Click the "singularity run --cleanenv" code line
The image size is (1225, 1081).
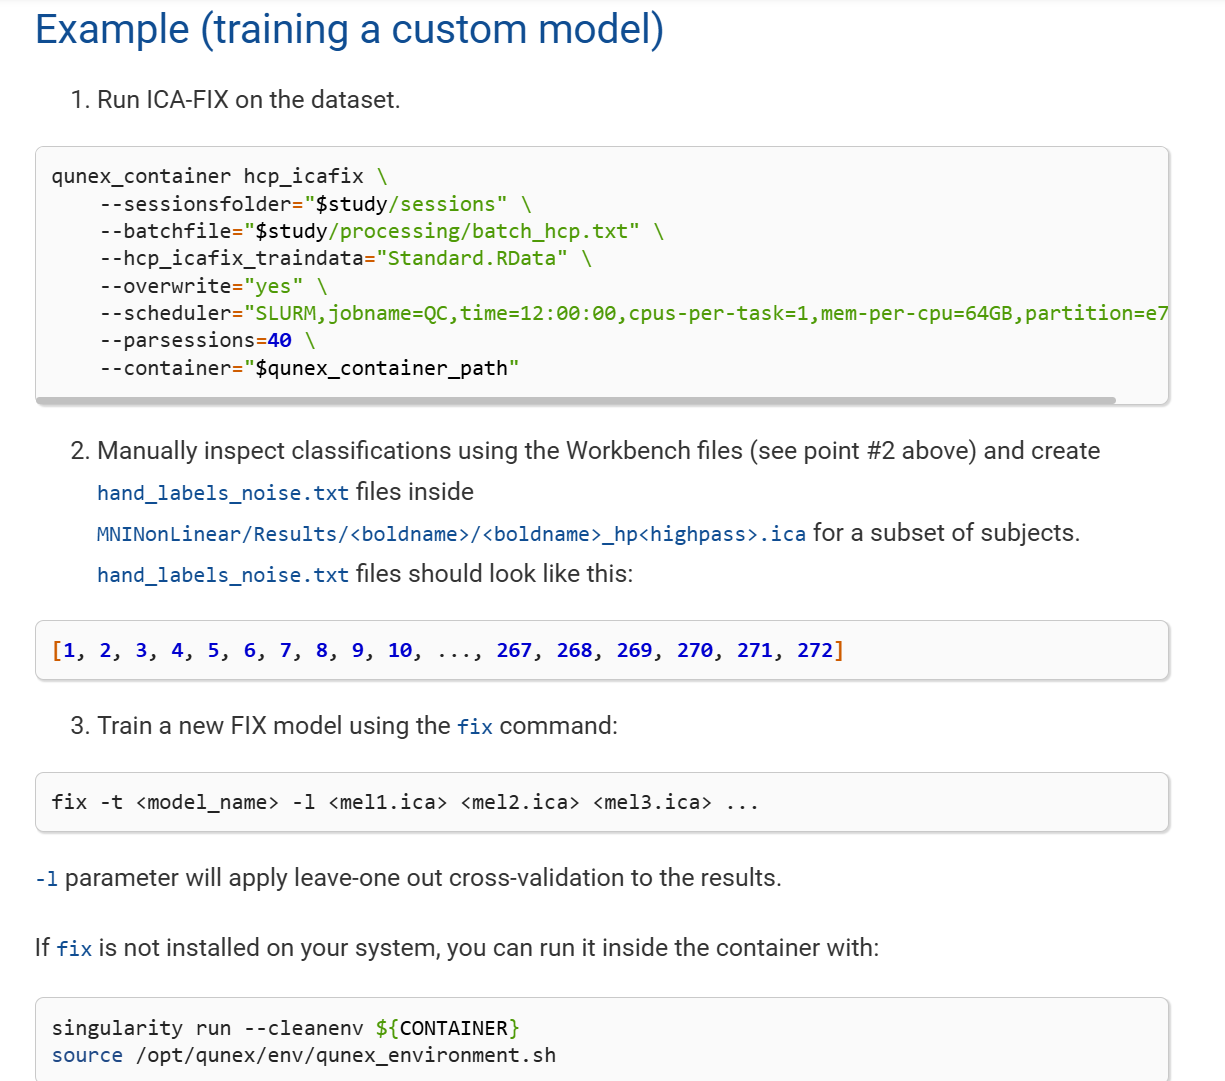[x=285, y=1028]
